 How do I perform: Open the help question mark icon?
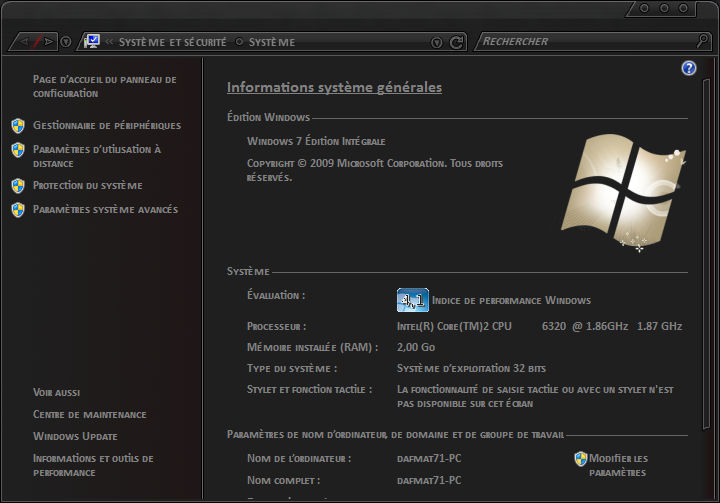click(688, 68)
